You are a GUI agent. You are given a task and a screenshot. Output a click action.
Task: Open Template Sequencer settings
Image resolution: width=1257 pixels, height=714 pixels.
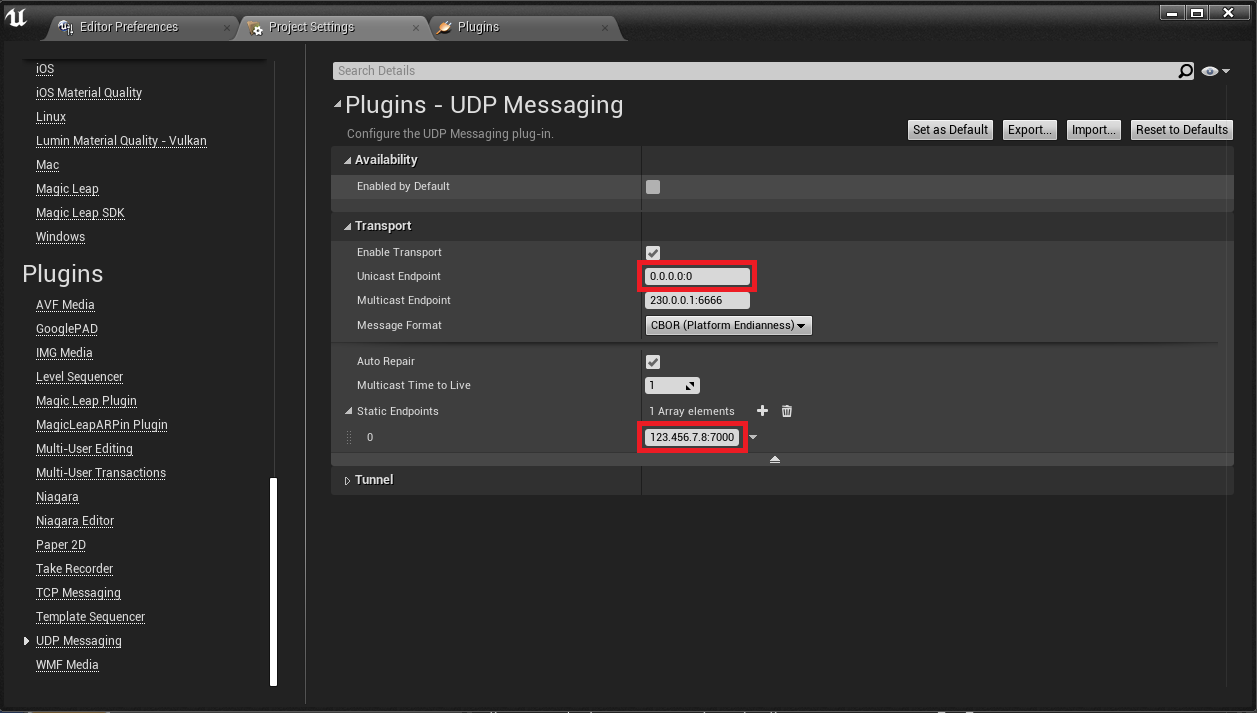click(x=90, y=617)
